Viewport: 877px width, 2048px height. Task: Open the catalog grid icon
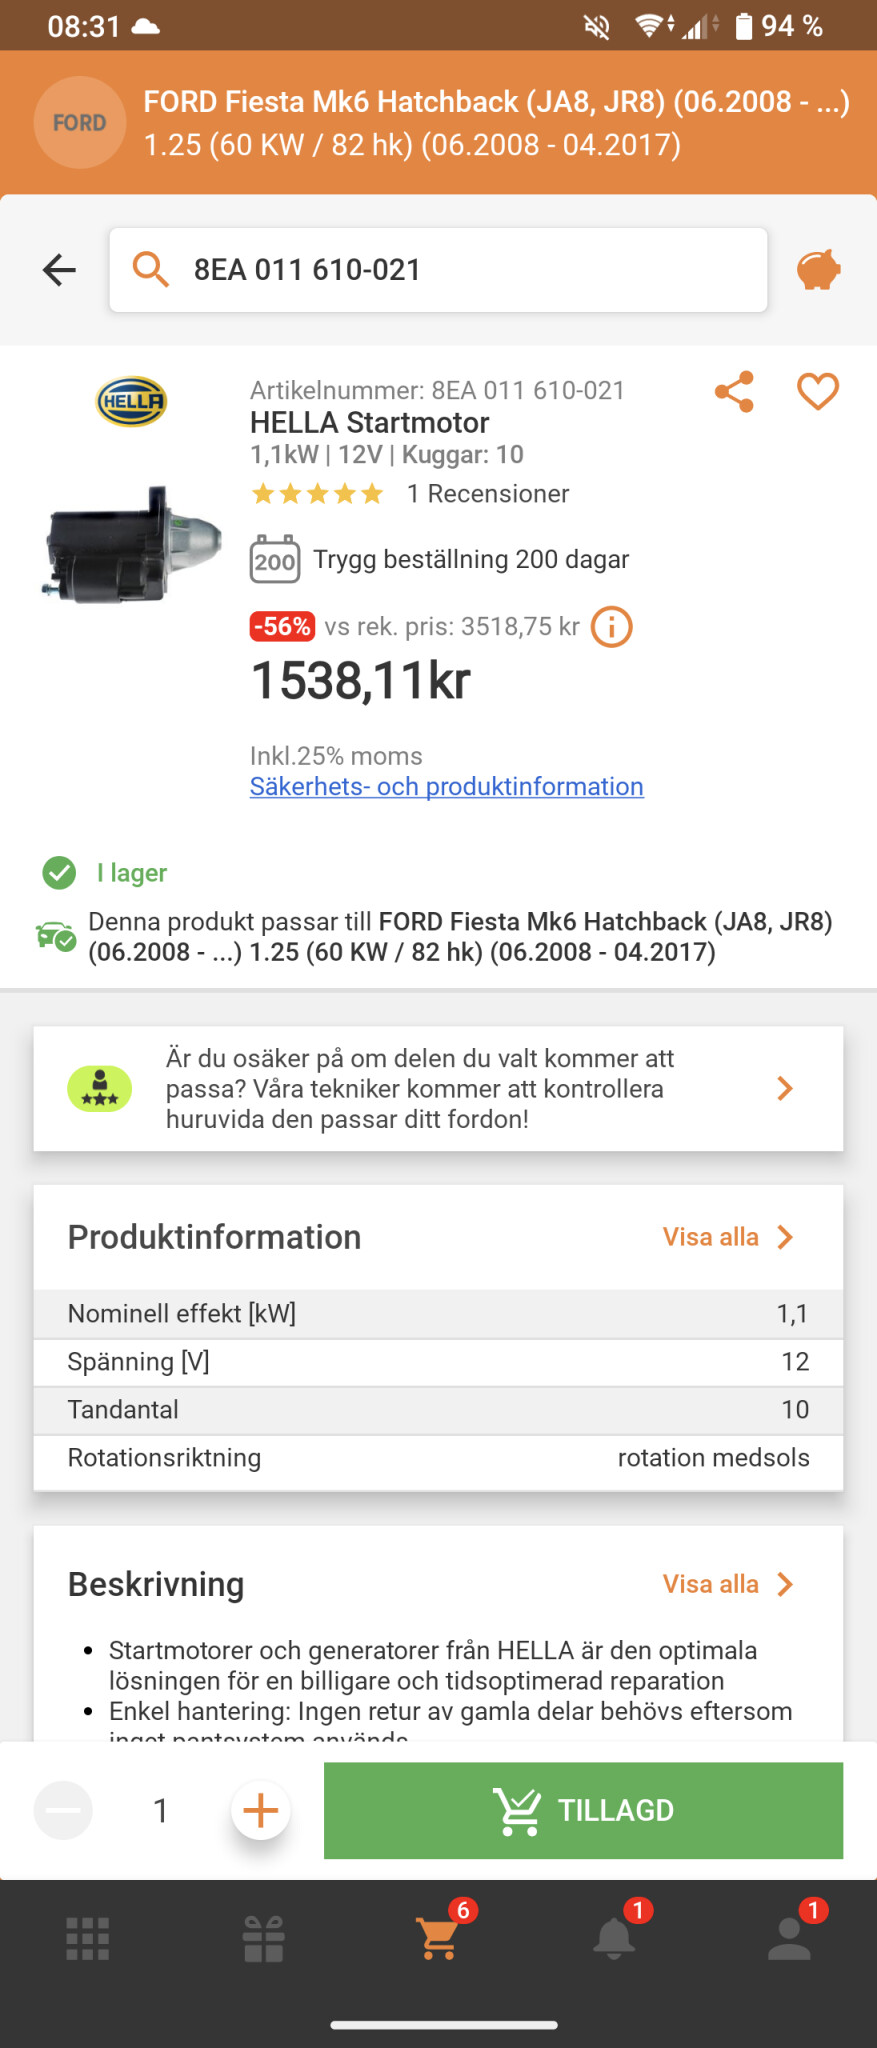point(88,1938)
